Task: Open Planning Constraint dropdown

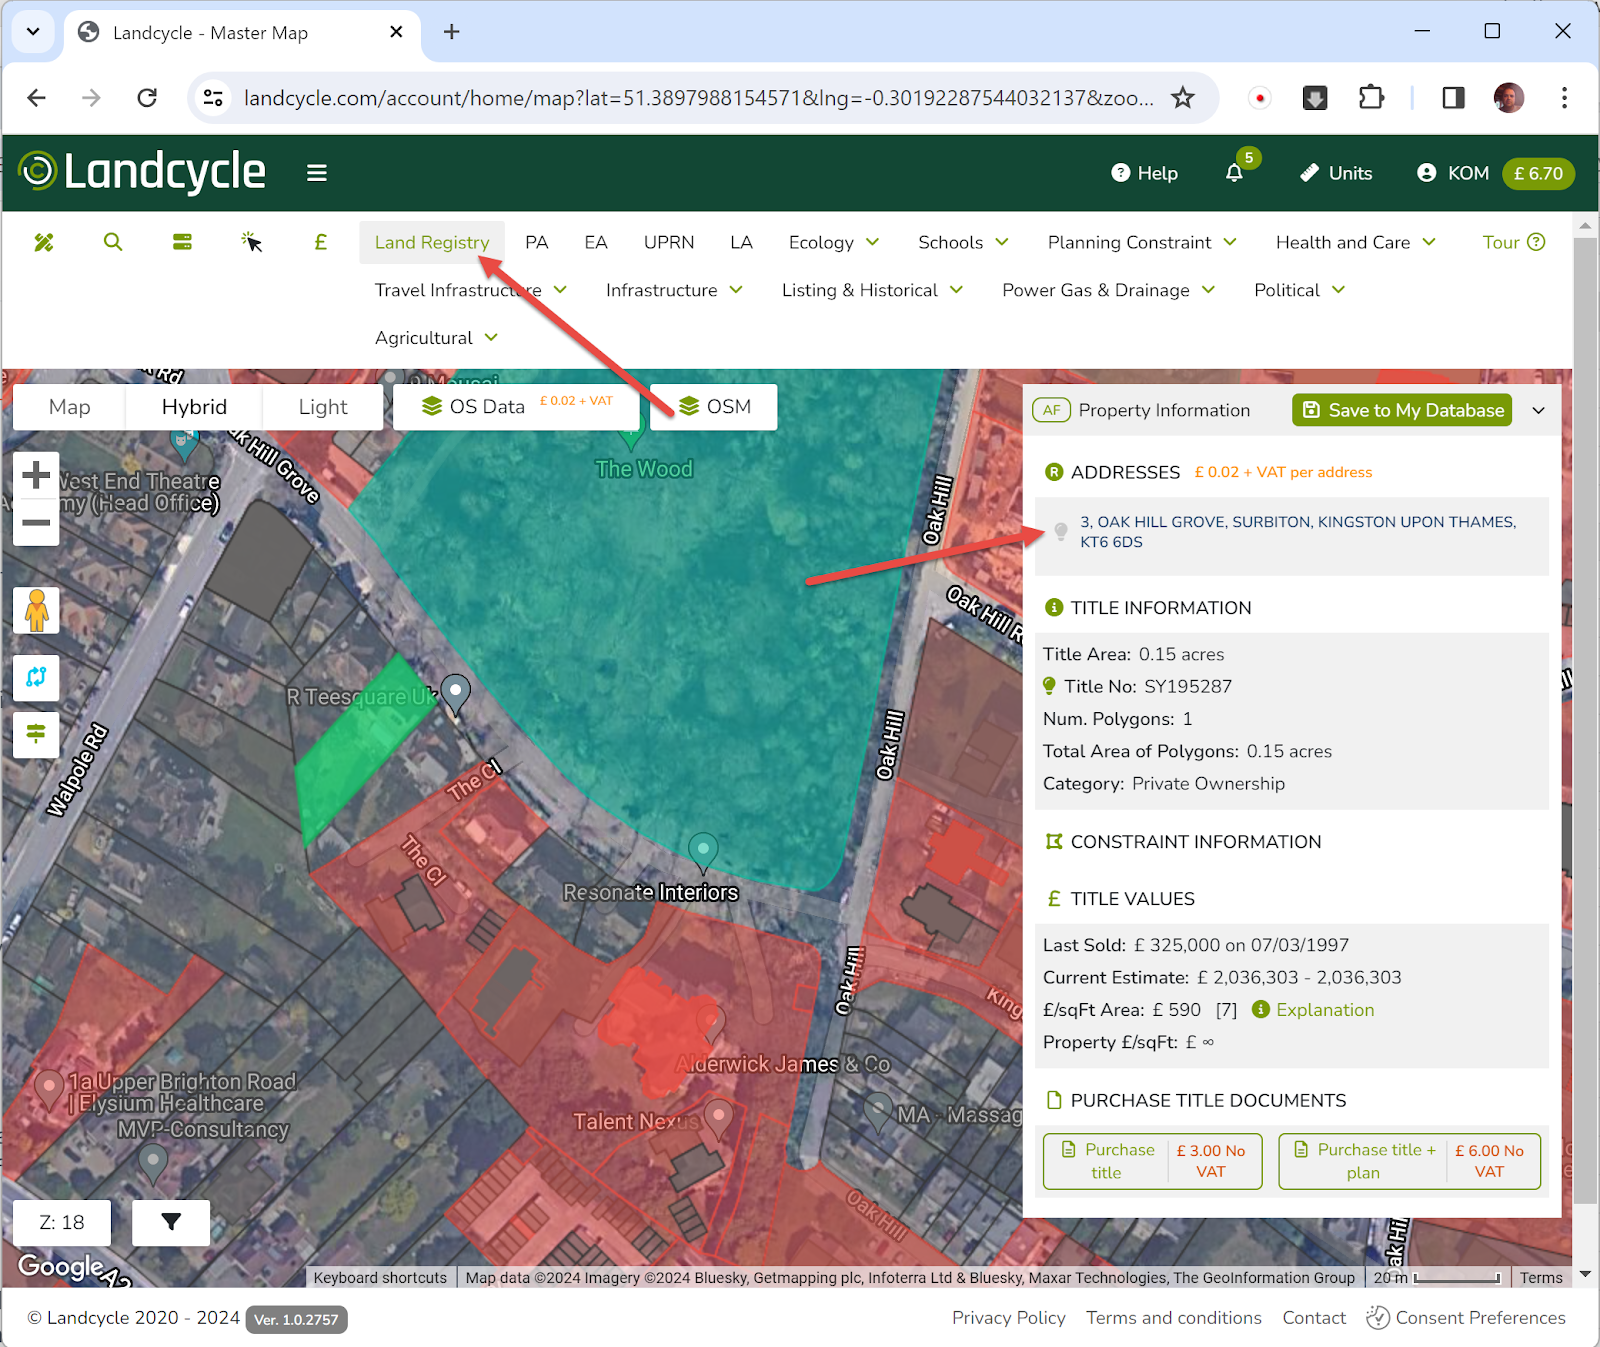Action: point(1142,242)
